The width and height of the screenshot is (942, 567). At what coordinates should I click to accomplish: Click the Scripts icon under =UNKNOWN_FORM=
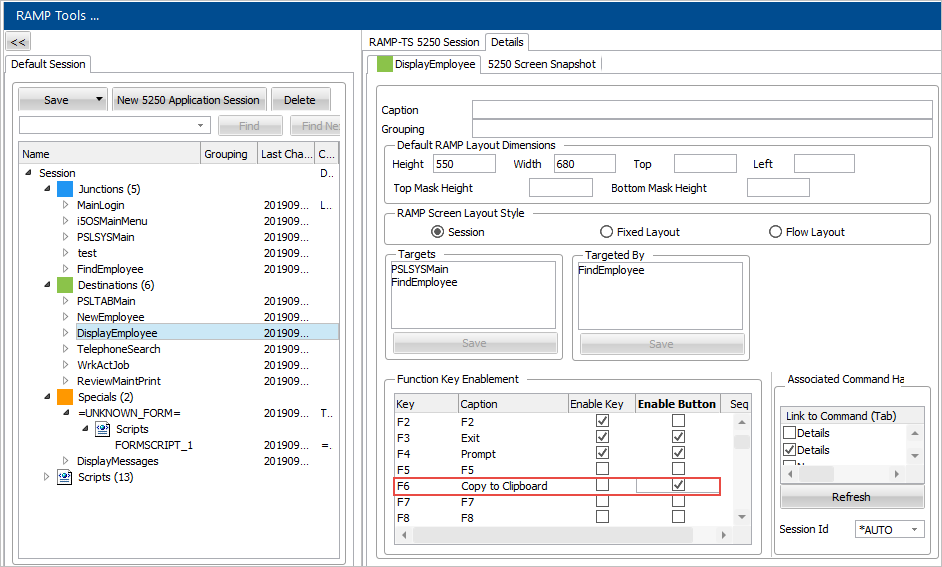[102, 429]
